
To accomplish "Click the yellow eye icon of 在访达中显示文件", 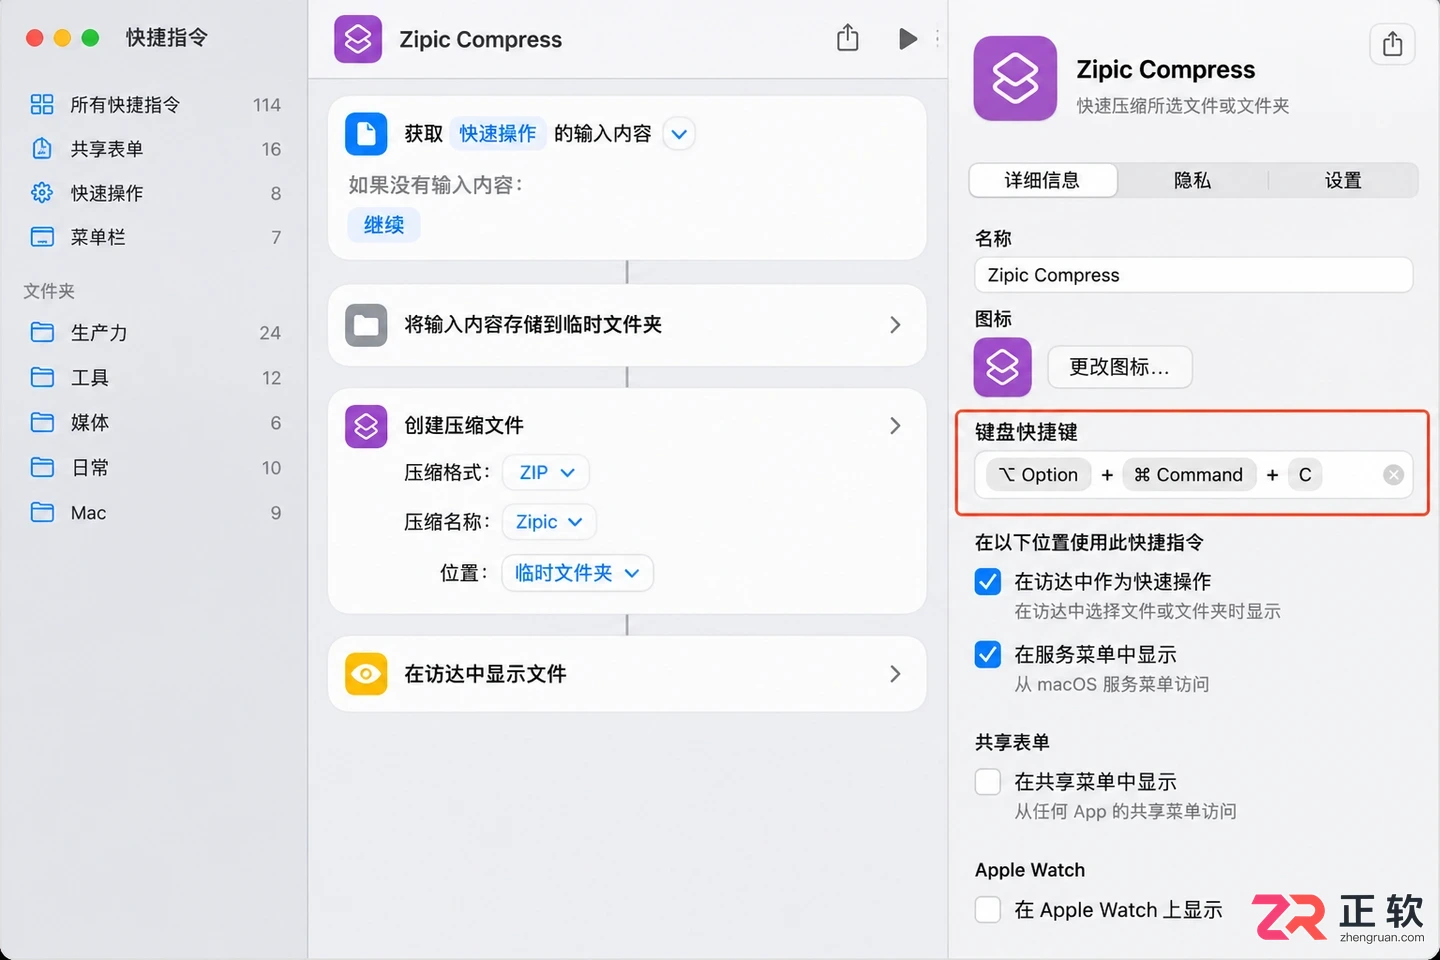I will pyautogui.click(x=366, y=674).
